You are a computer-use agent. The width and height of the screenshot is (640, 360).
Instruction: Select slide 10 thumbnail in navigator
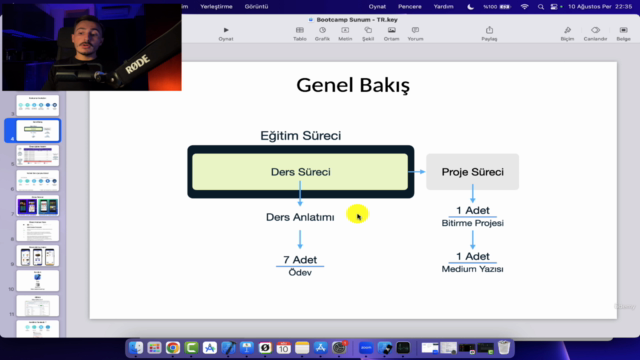tap(38, 281)
